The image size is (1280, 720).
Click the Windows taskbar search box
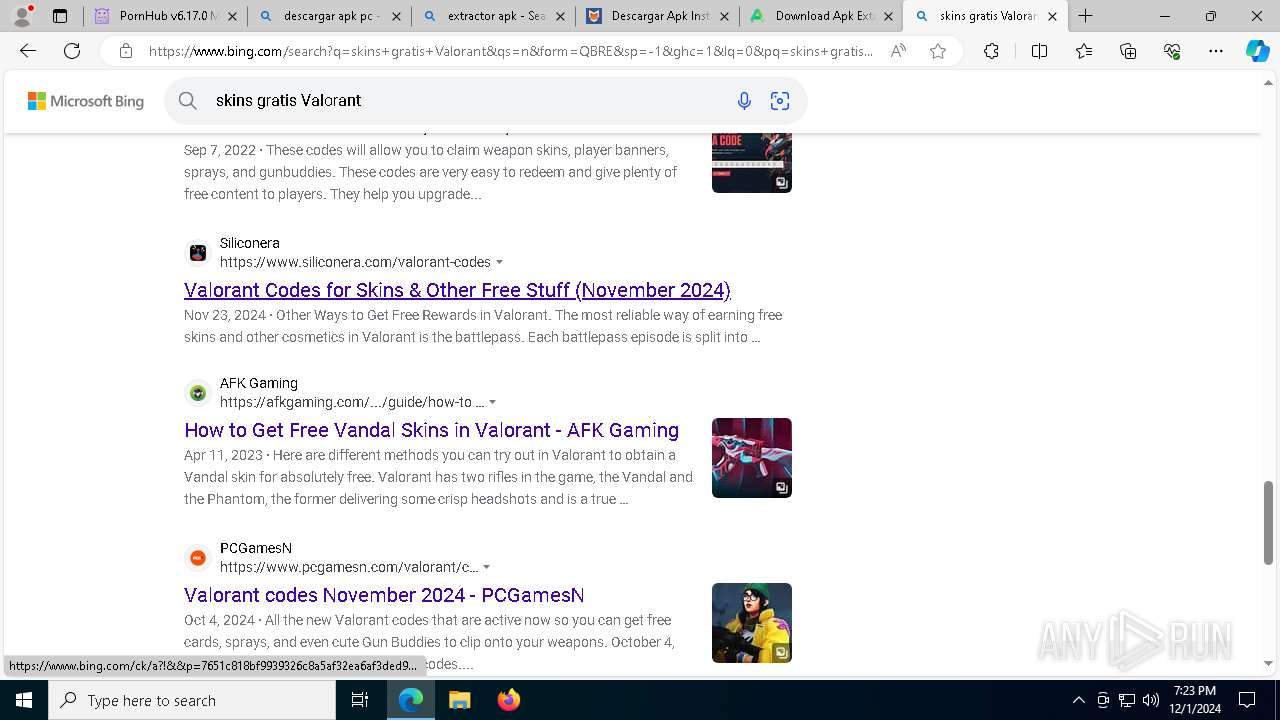click(192, 700)
